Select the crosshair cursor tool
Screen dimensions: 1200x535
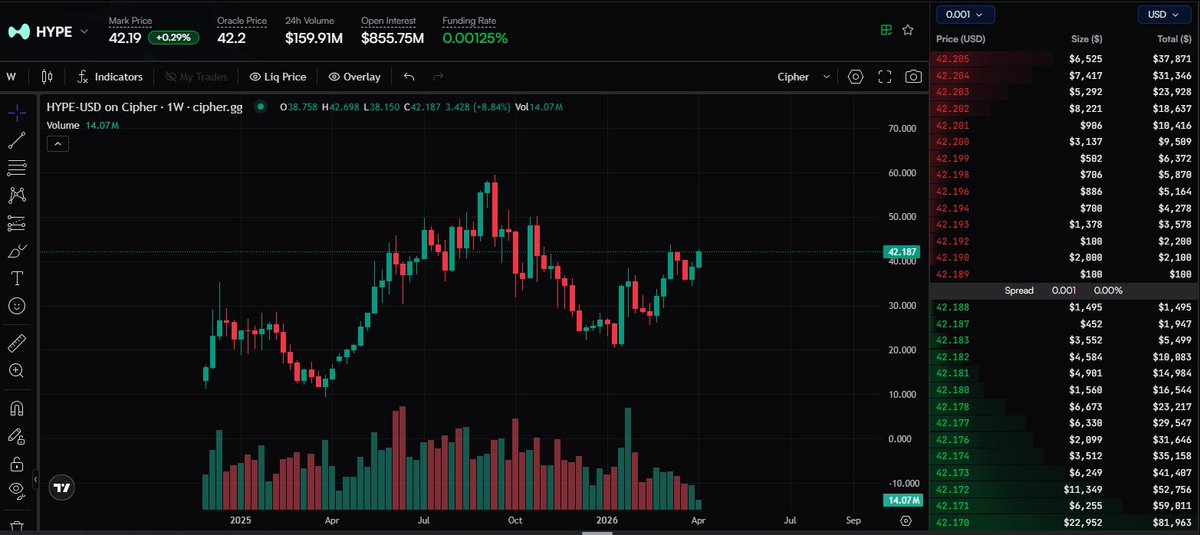16,113
